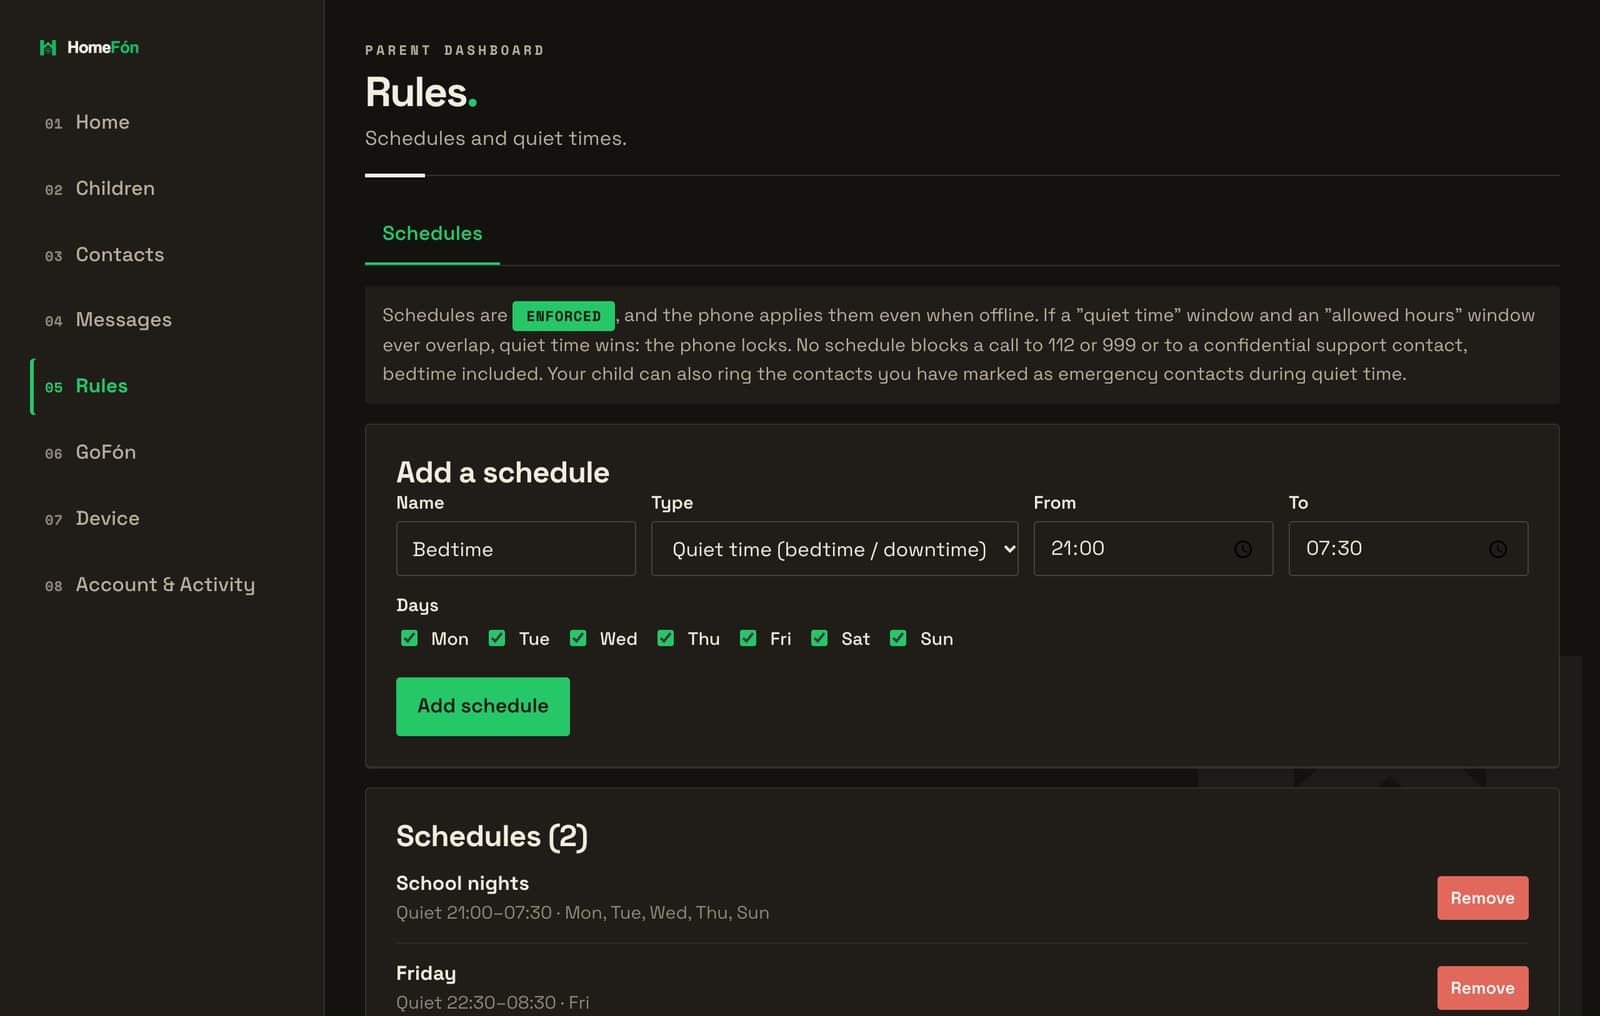Remove the Friday schedule
Screen dimensions: 1600x1016
[1482, 988]
